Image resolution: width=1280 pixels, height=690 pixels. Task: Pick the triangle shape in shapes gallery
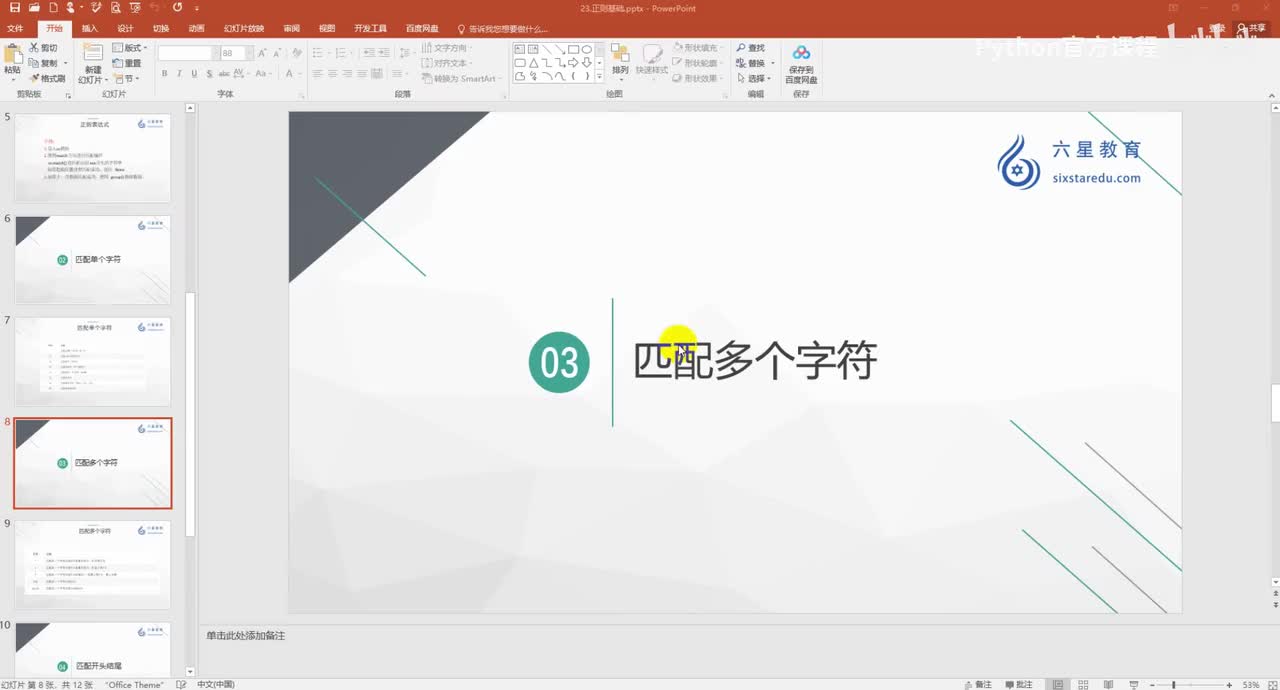tap(533, 63)
